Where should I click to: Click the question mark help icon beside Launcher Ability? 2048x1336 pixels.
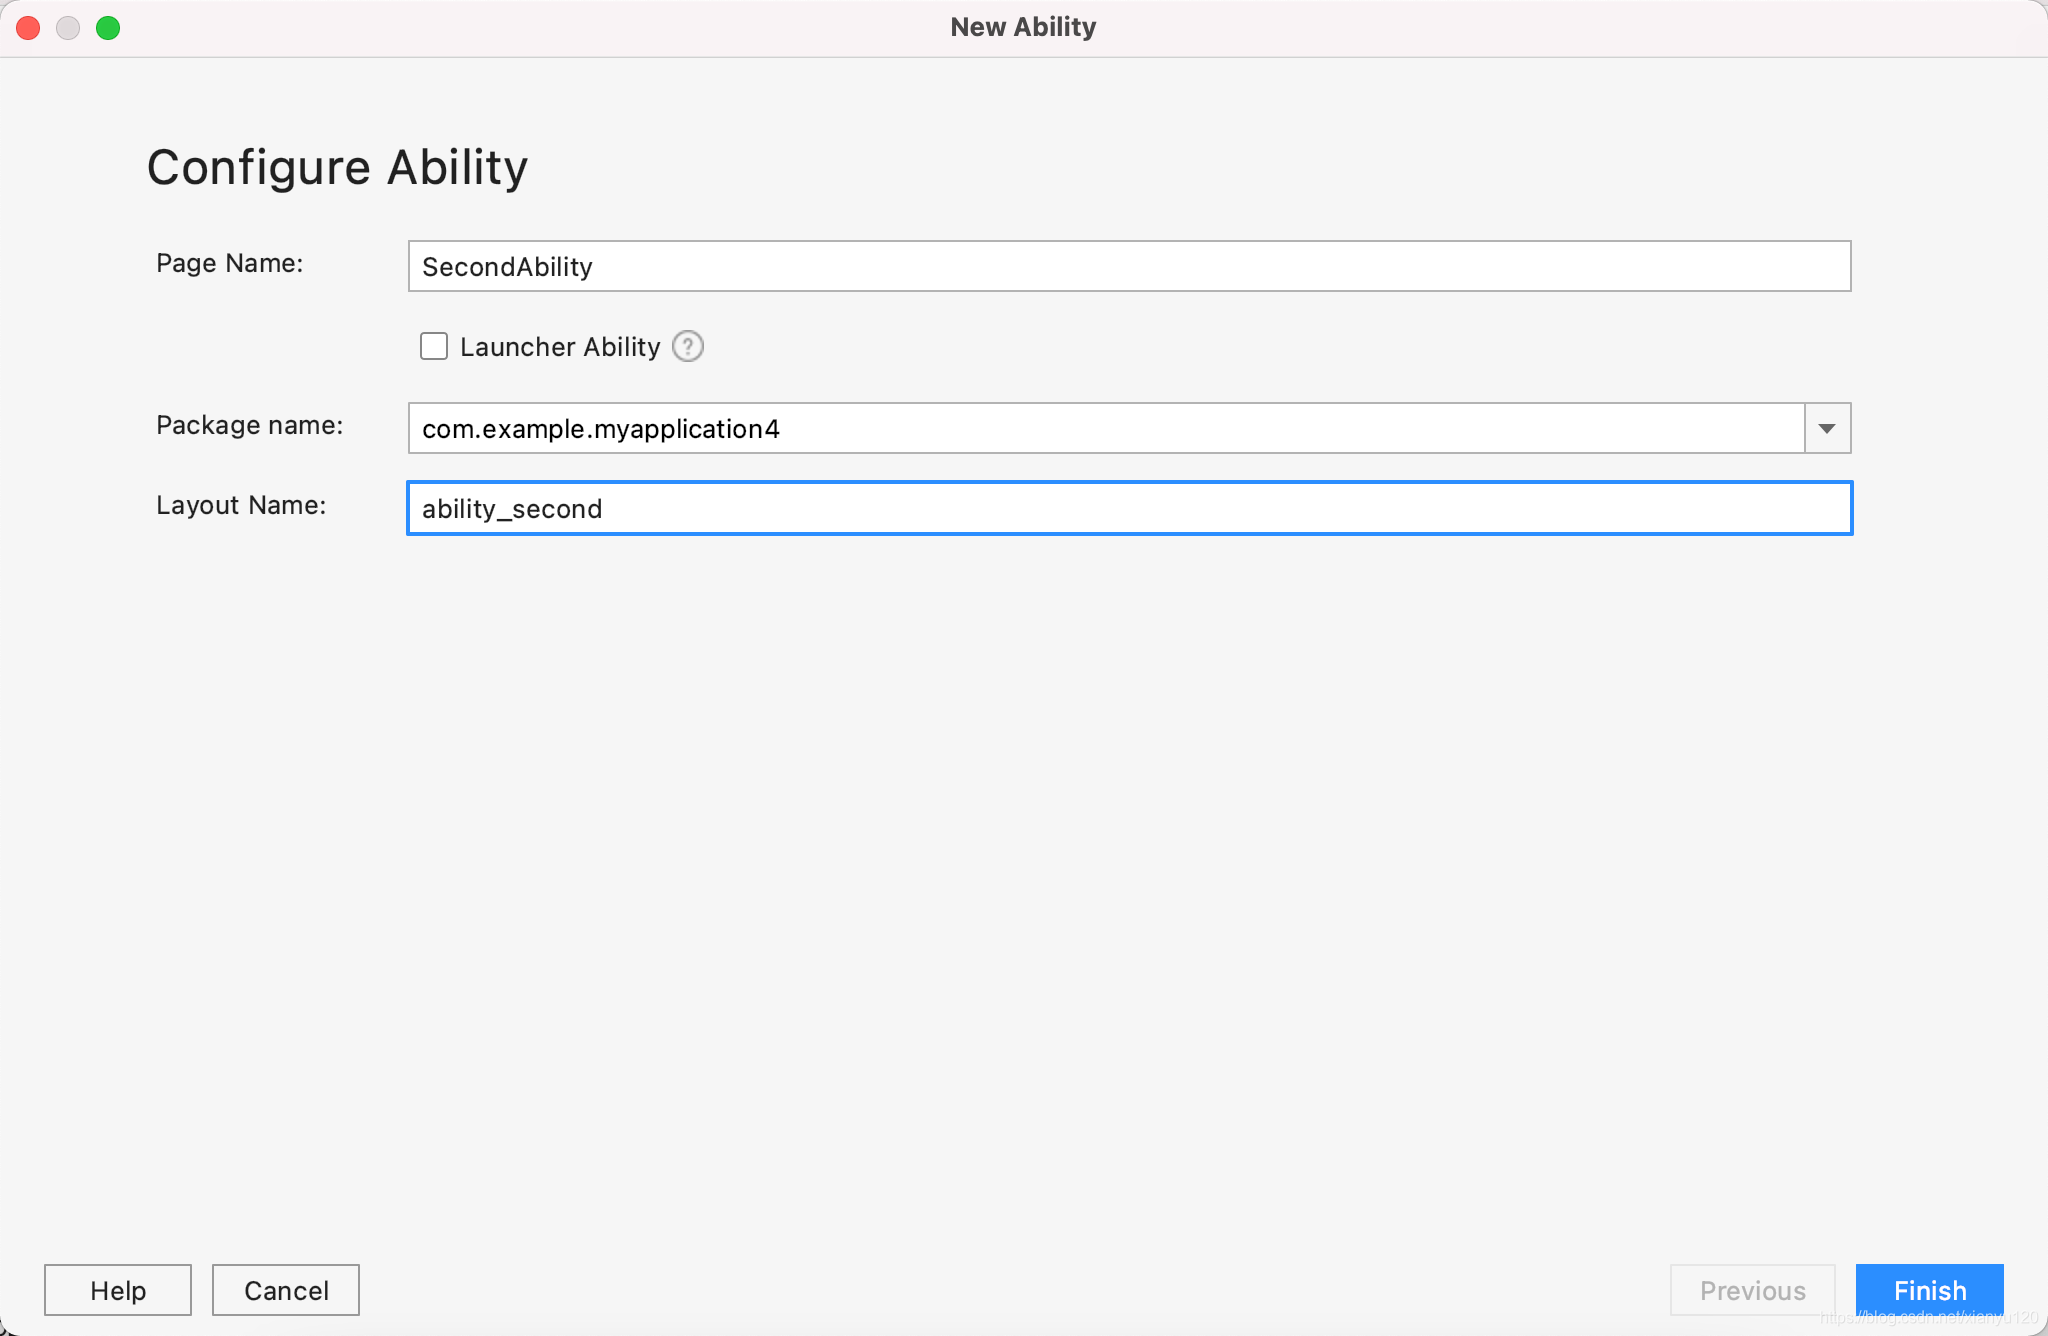[x=688, y=346]
